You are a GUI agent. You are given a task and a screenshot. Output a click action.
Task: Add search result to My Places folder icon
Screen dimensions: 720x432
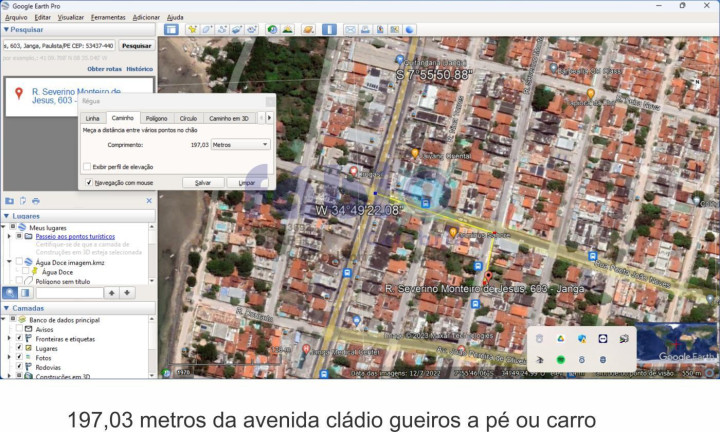point(9,201)
